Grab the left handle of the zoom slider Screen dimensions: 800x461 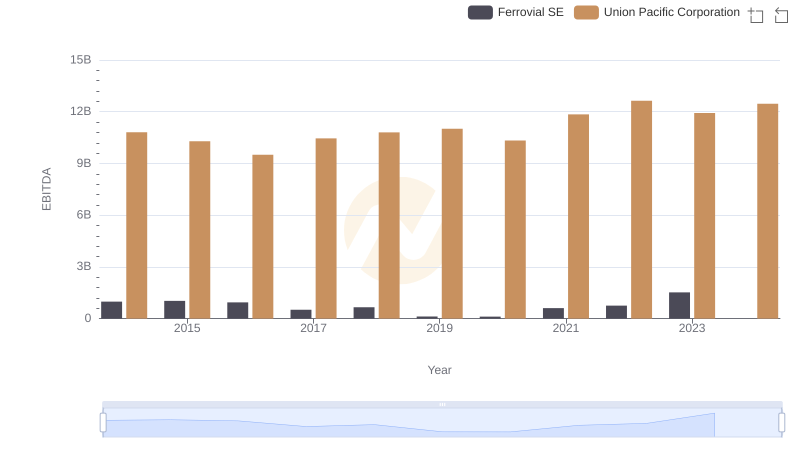point(103,422)
